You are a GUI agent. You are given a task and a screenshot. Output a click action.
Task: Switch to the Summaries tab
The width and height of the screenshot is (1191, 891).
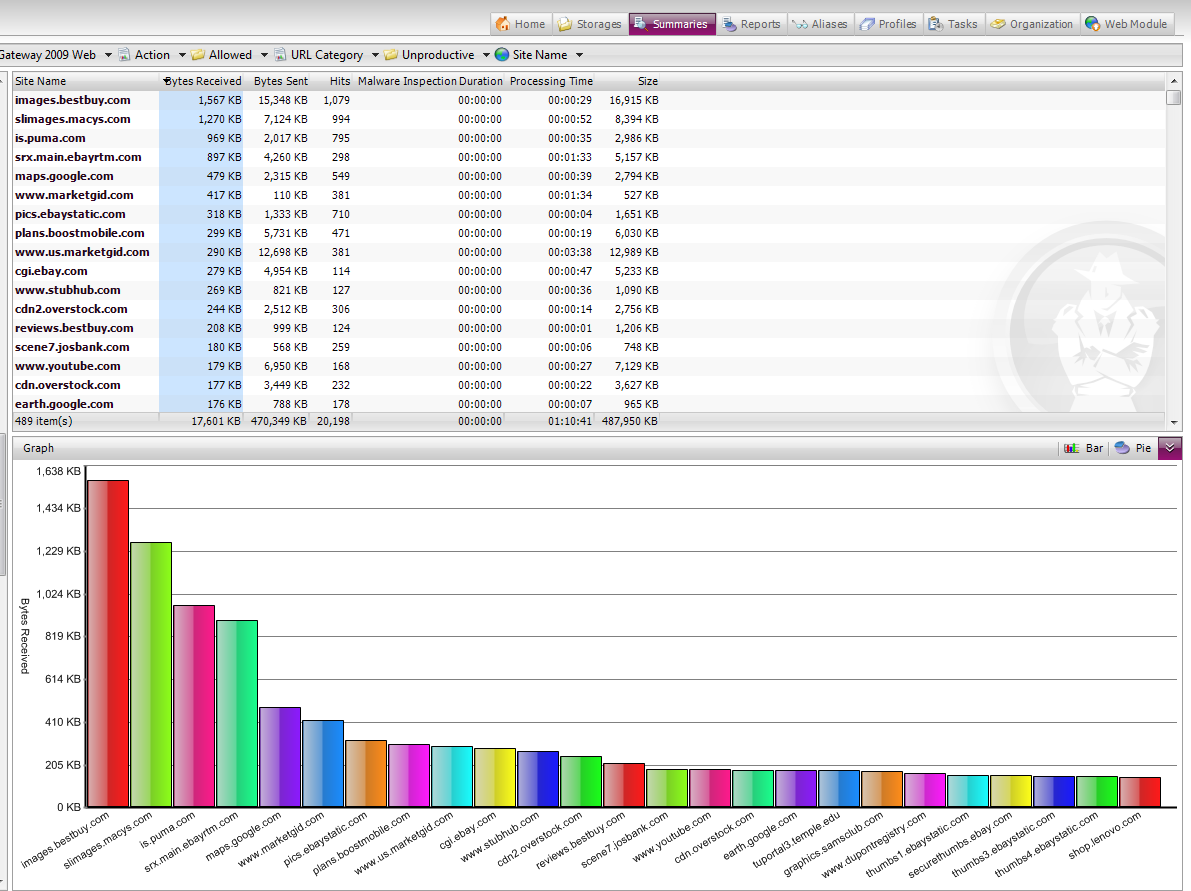pyautogui.click(x=672, y=24)
